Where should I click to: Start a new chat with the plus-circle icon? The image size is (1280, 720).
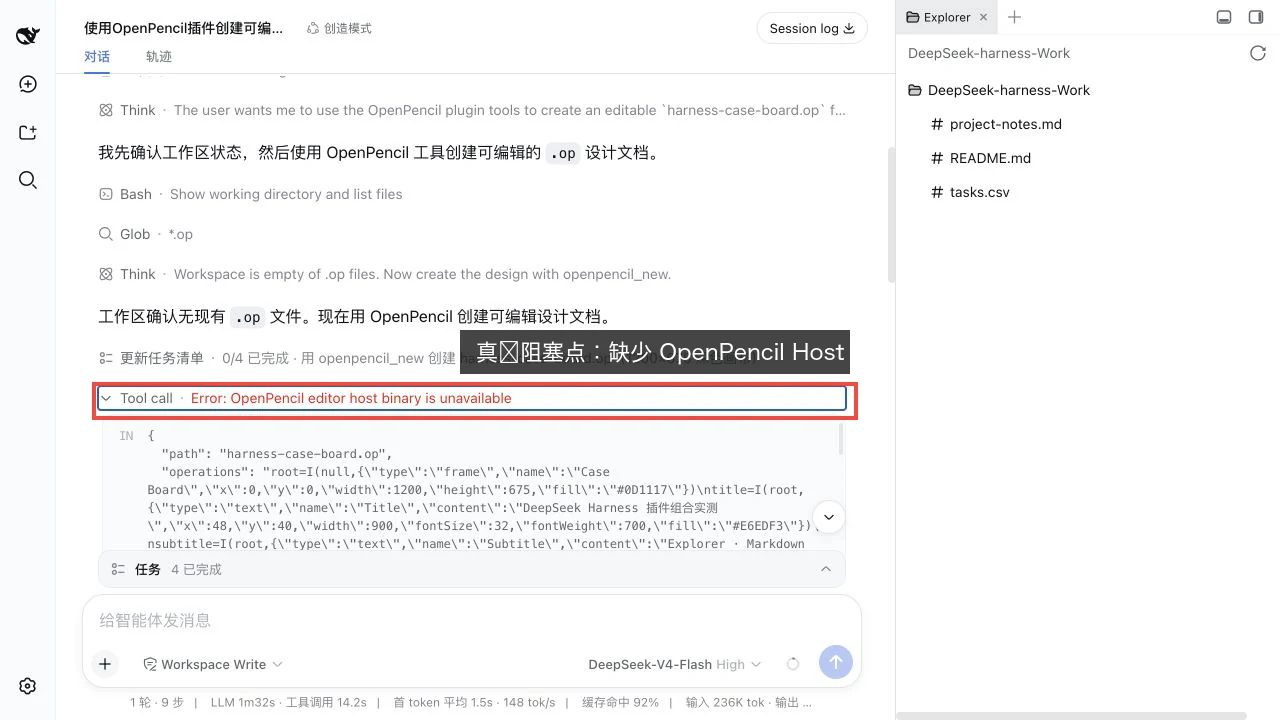pyautogui.click(x=28, y=84)
